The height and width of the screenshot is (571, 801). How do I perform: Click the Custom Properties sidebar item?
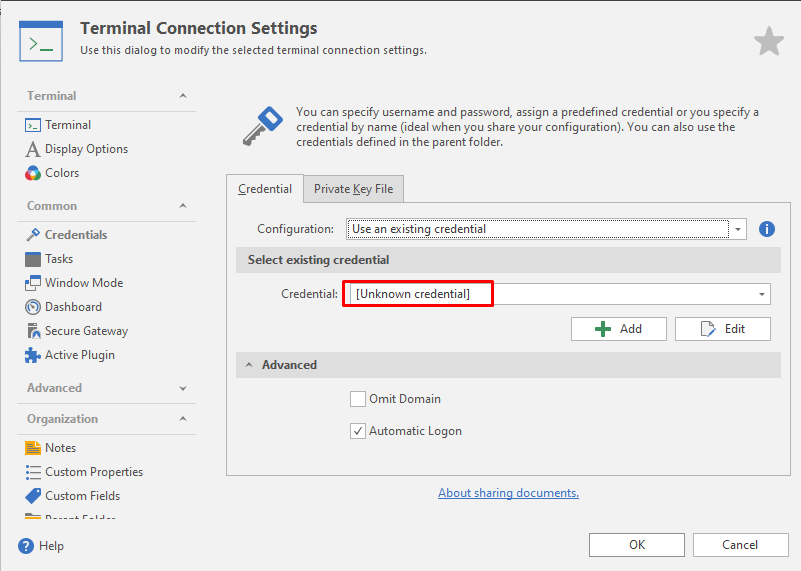pyautogui.click(x=93, y=472)
